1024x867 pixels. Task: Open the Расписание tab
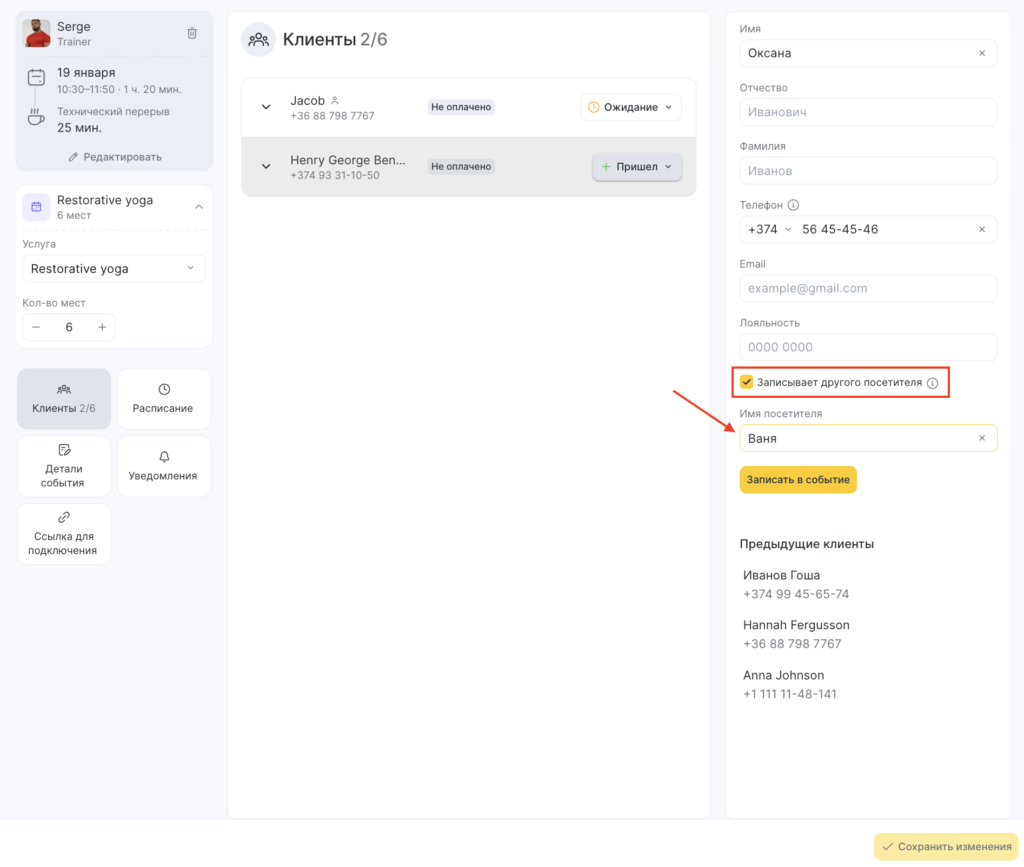[x=164, y=399]
